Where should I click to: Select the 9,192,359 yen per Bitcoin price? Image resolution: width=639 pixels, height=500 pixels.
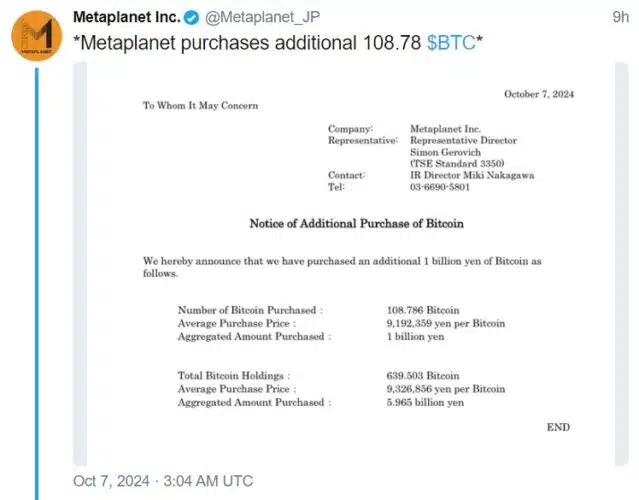tap(446, 323)
